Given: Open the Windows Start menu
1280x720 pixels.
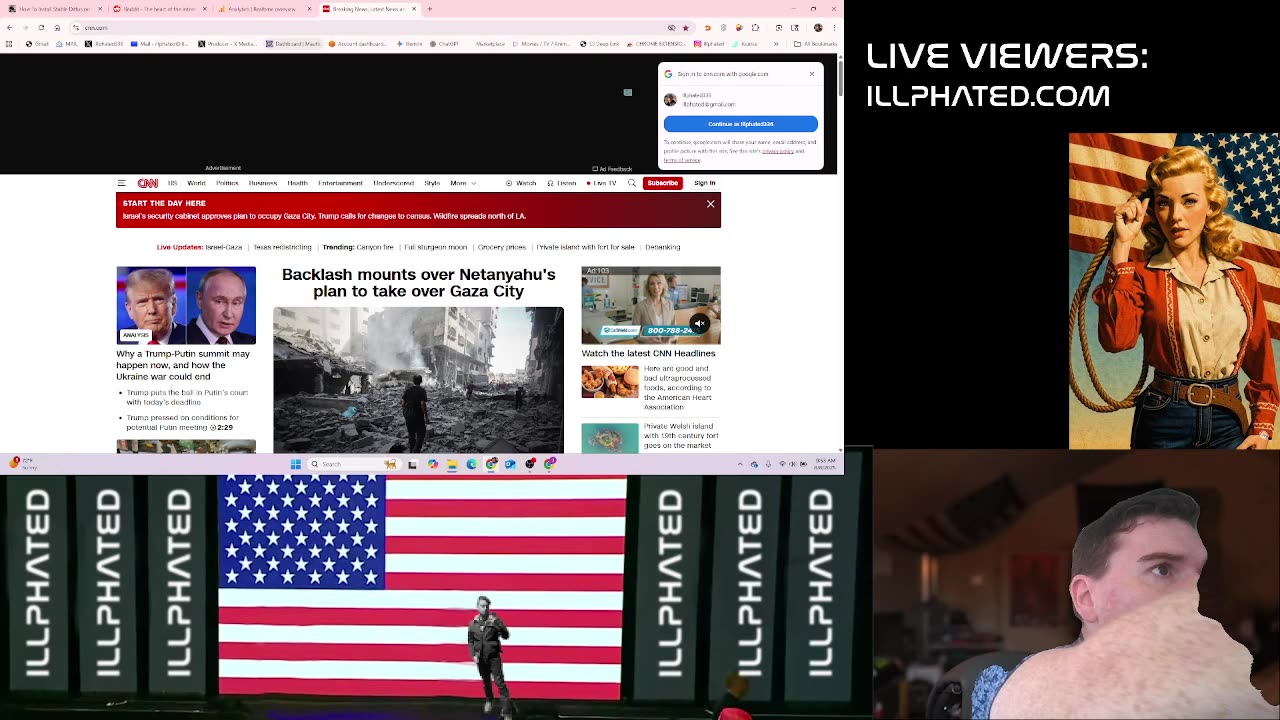Looking at the screenshot, I should (295, 464).
